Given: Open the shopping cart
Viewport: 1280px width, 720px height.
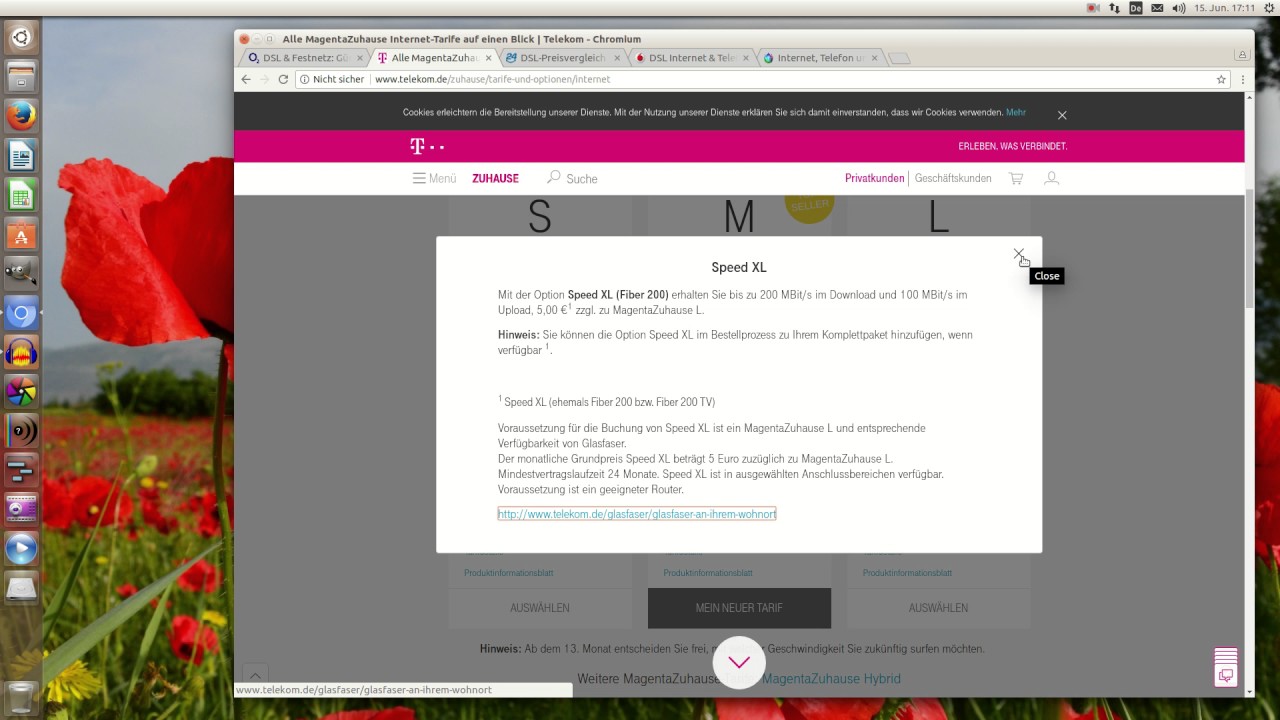Looking at the screenshot, I should click(1016, 178).
